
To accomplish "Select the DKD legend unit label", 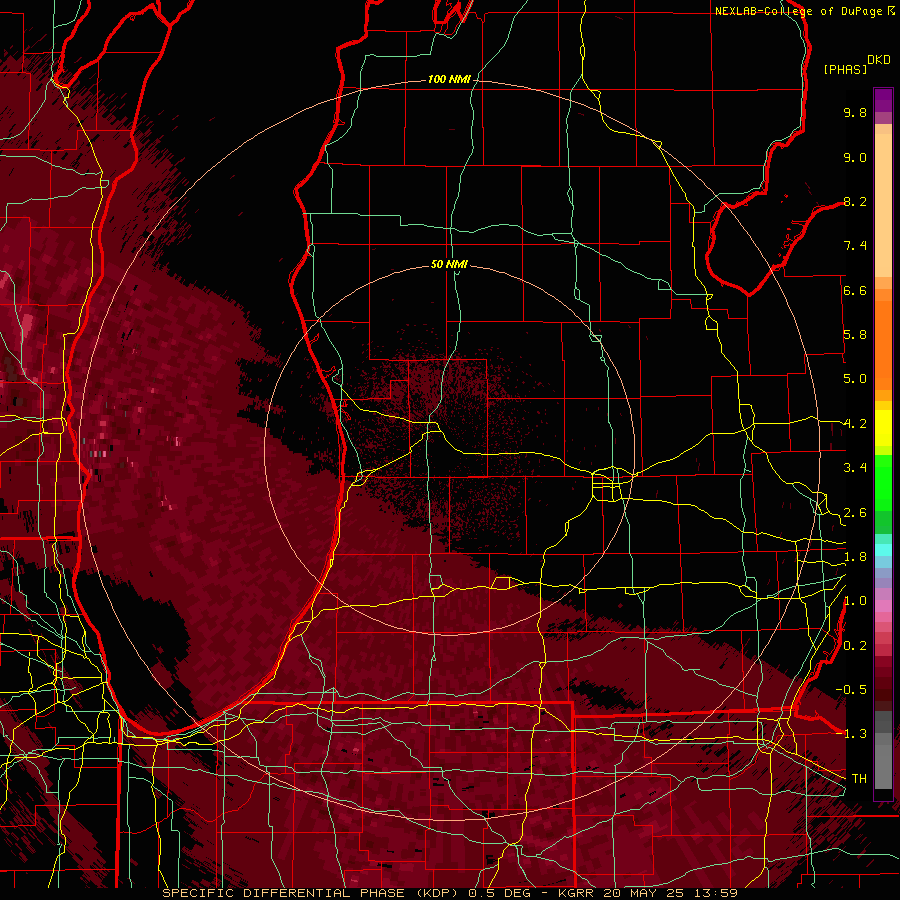I will pyautogui.click(x=879, y=60).
